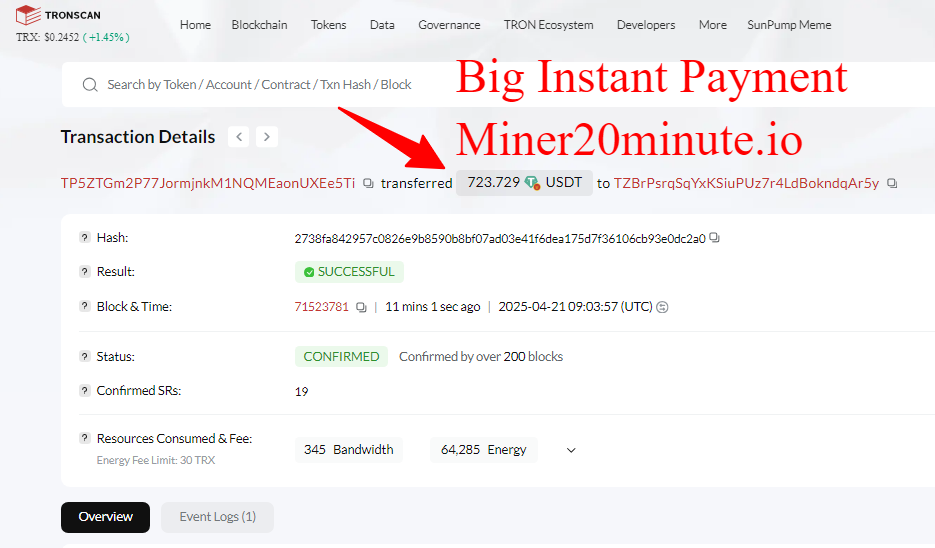Open block 71523781 link
935x548 pixels.
321,306
